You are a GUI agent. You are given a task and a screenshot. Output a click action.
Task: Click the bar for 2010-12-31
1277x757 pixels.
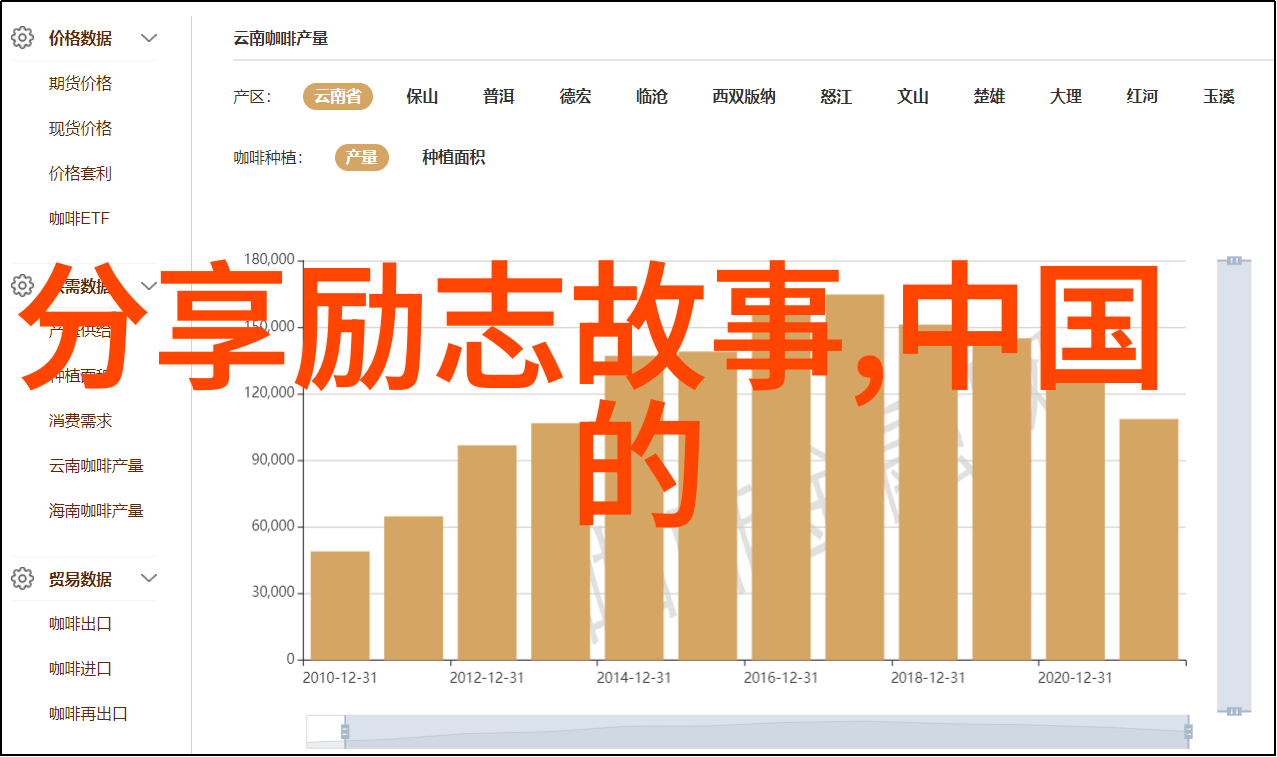340,605
